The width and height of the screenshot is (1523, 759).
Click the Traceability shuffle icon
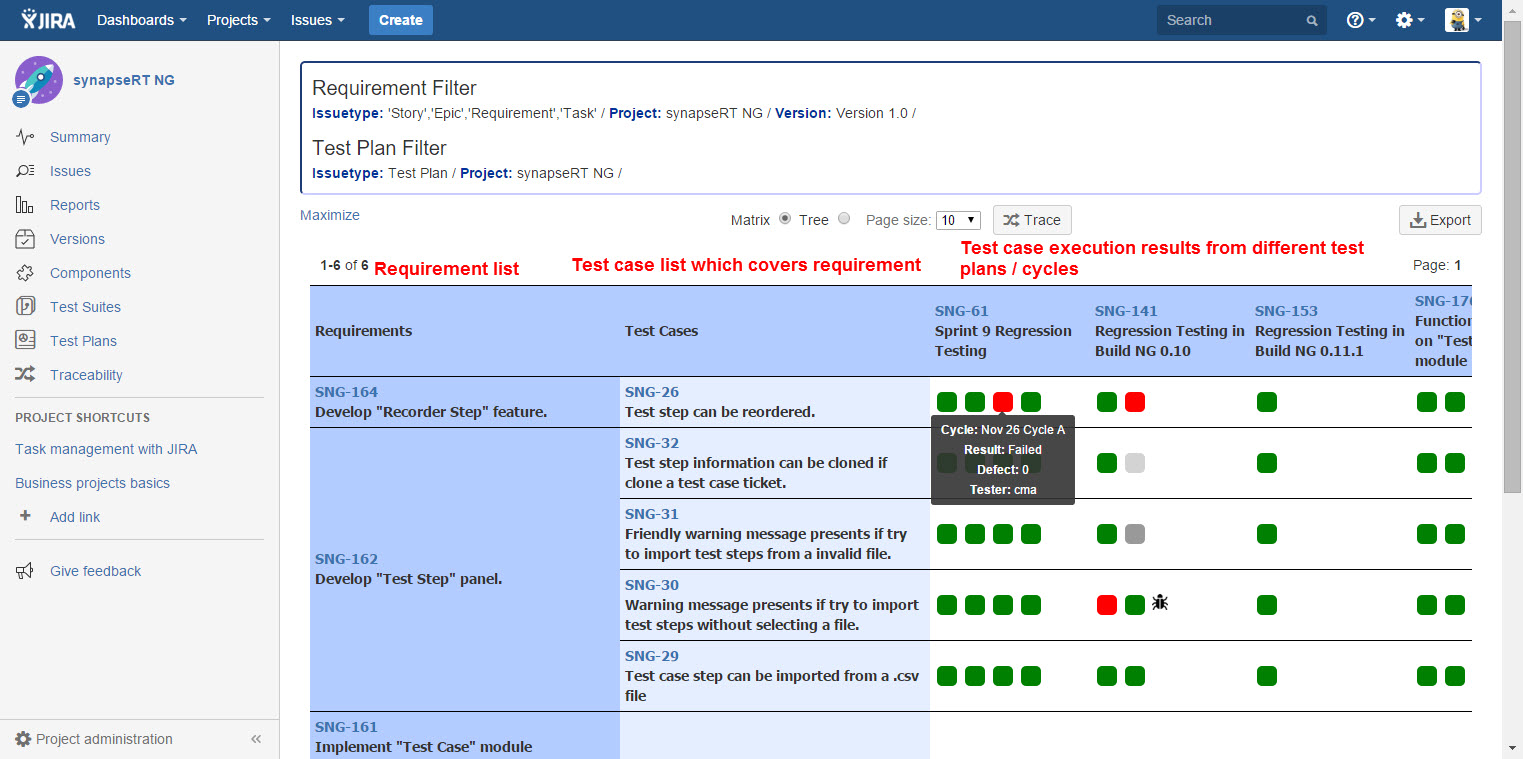tap(26, 375)
